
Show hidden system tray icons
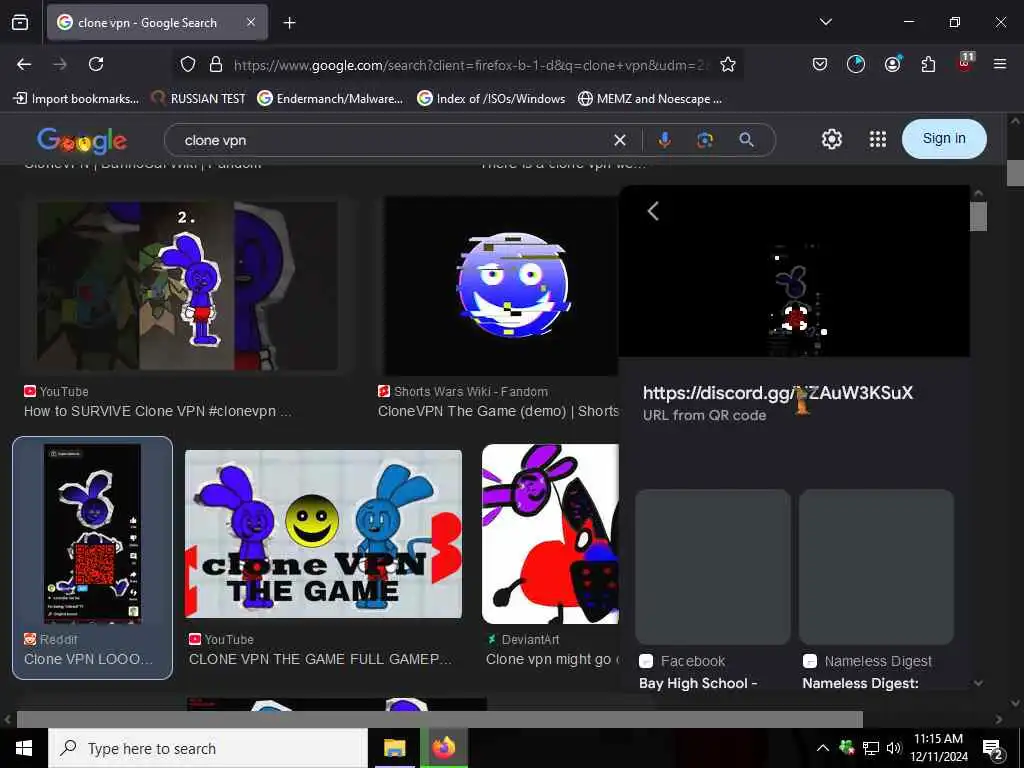click(822, 748)
